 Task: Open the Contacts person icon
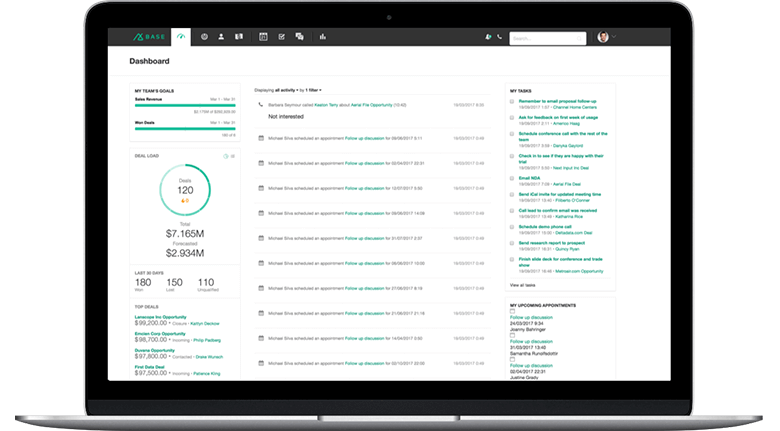(x=221, y=37)
